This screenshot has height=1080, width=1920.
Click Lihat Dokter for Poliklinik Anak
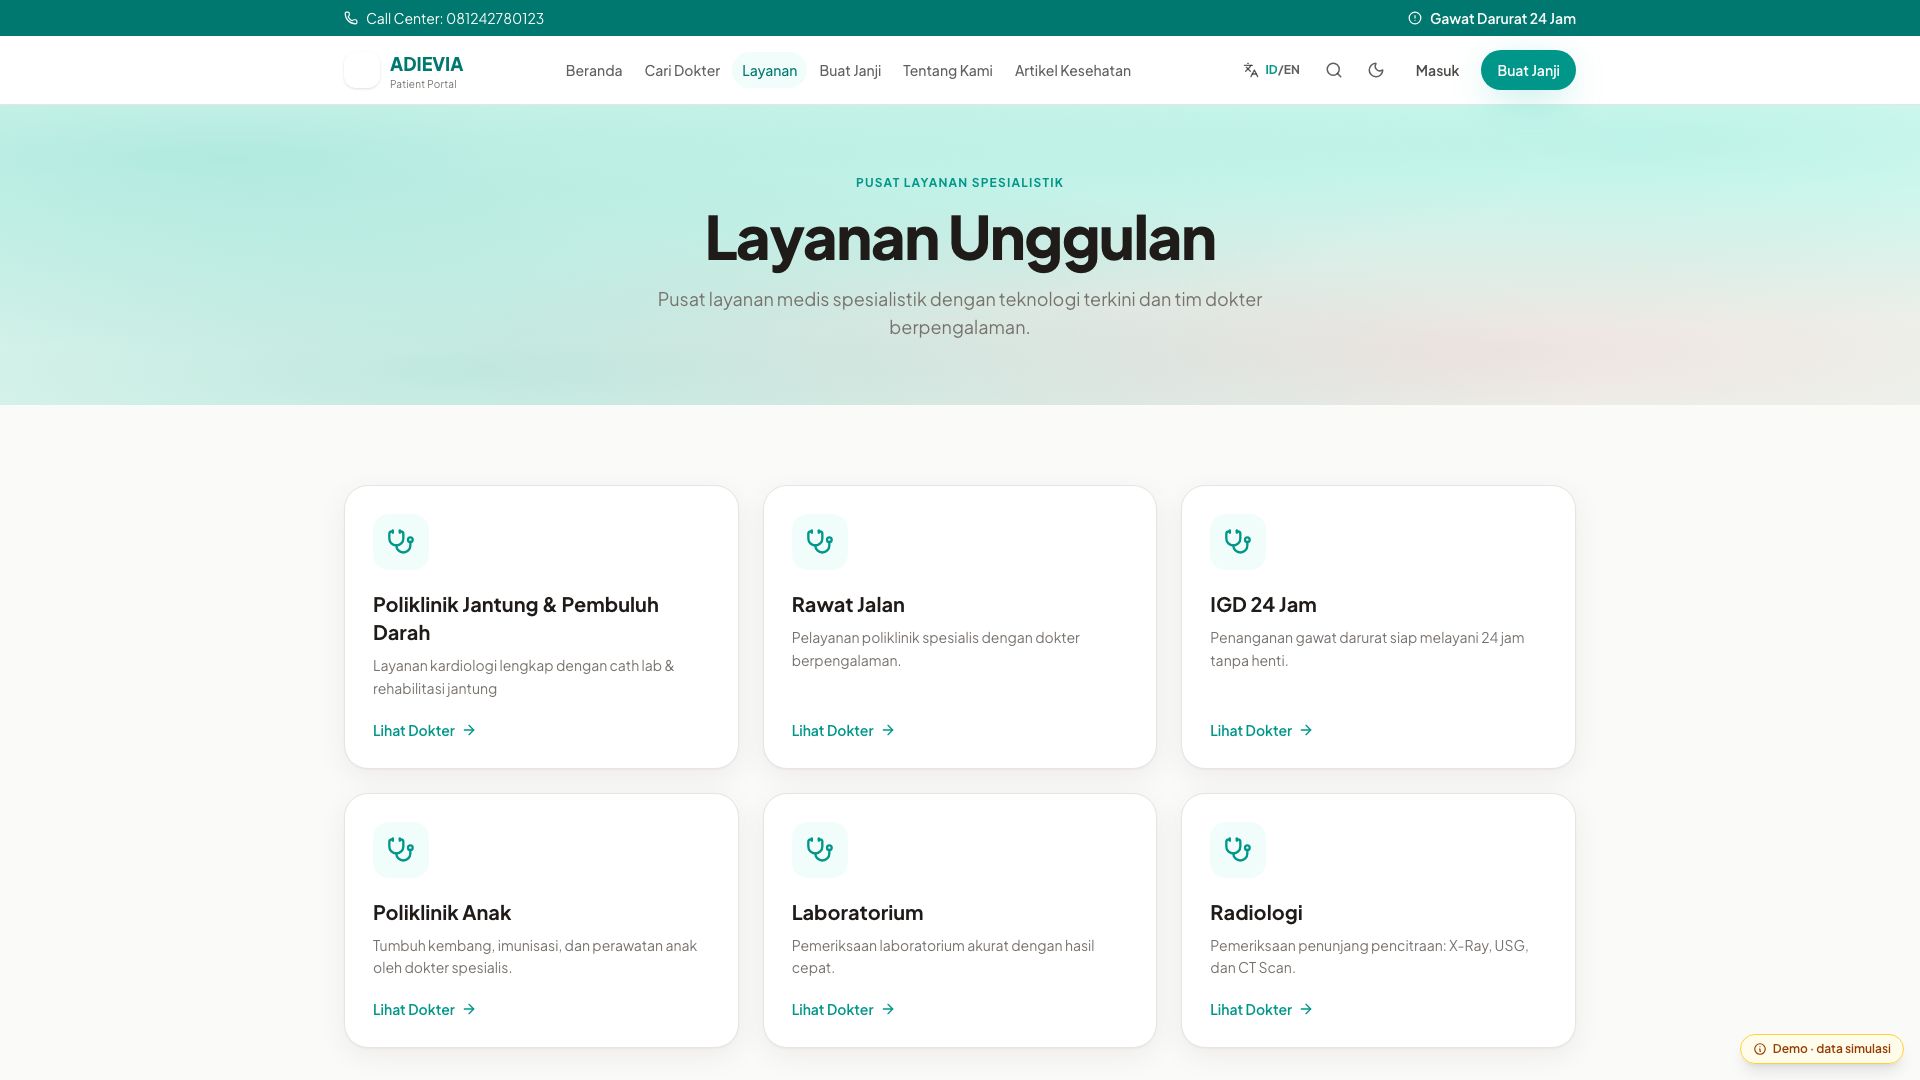pyautogui.click(x=424, y=1010)
